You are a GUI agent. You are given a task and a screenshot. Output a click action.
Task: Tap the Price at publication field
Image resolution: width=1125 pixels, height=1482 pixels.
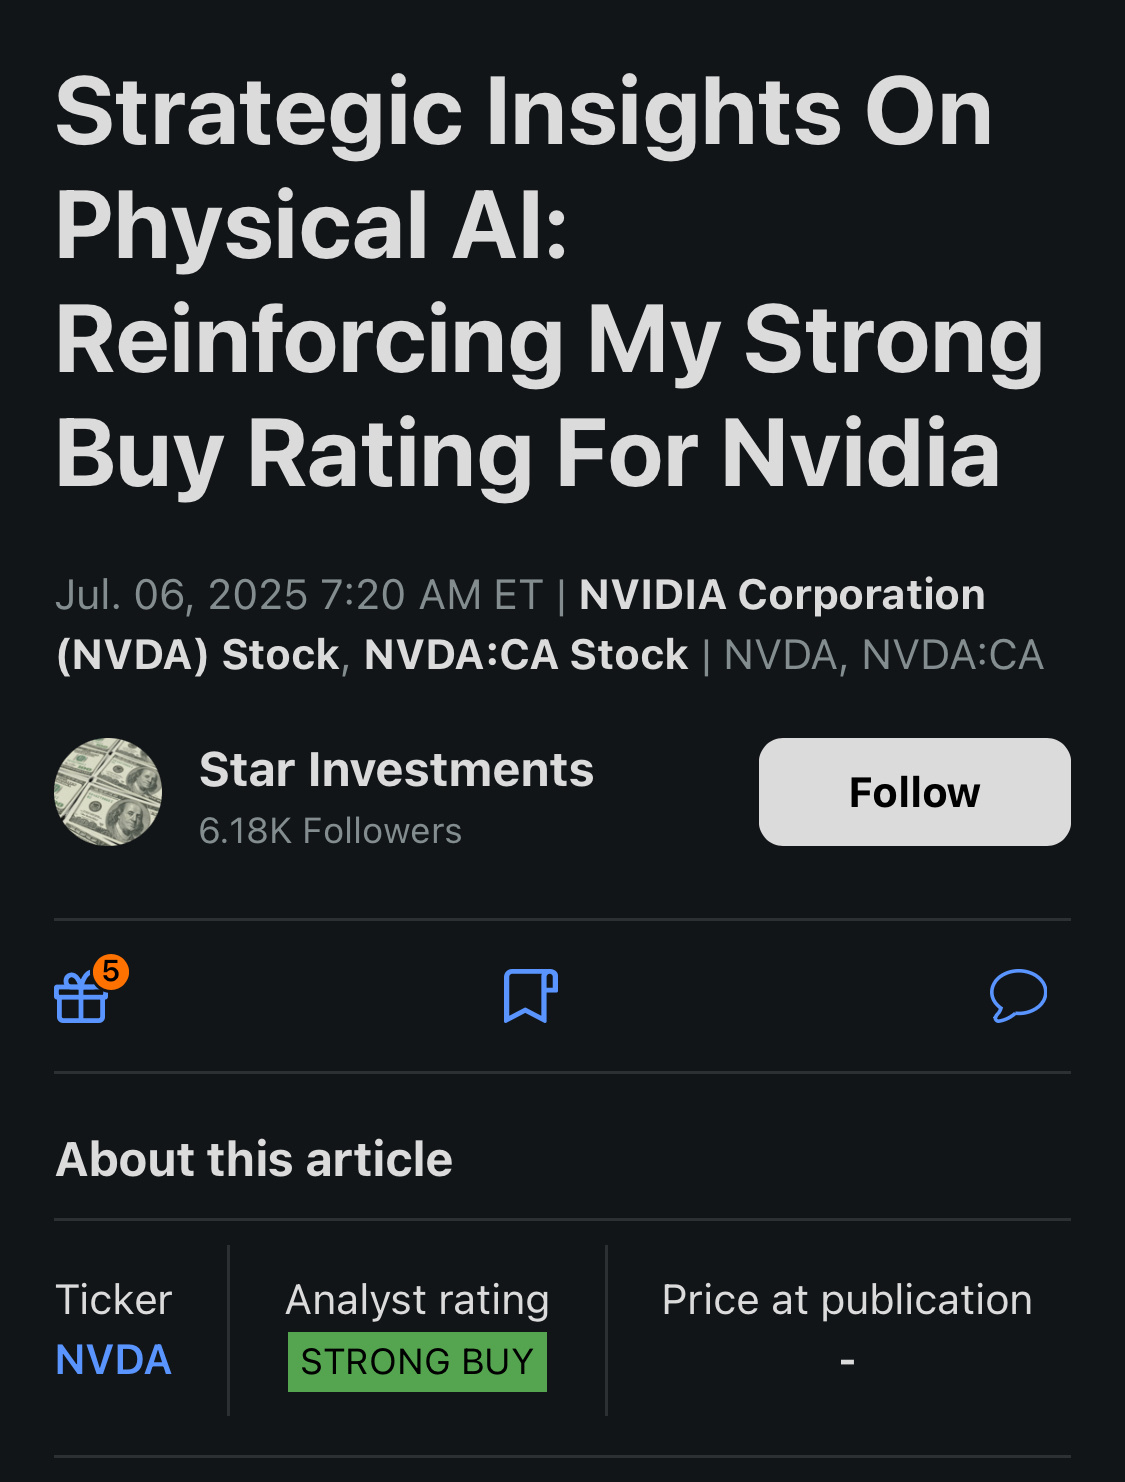(847, 1330)
